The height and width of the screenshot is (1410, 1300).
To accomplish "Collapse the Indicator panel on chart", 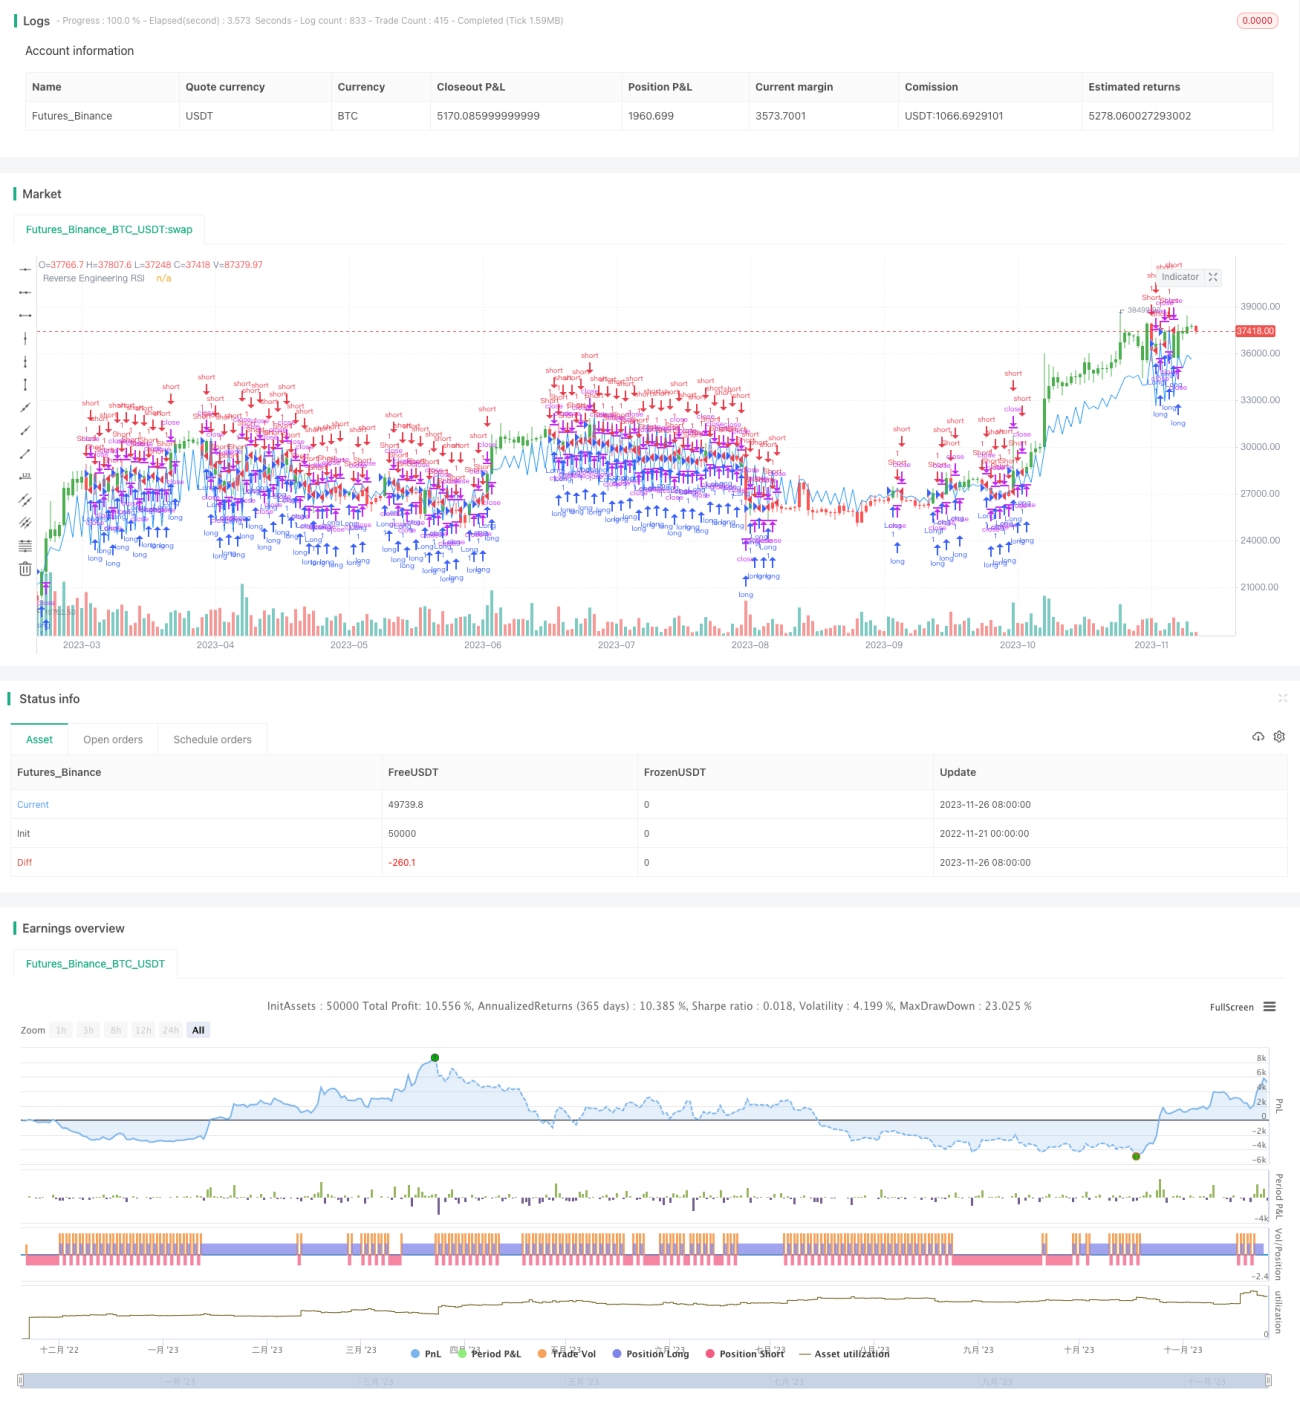I will click(x=1213, y=277).
